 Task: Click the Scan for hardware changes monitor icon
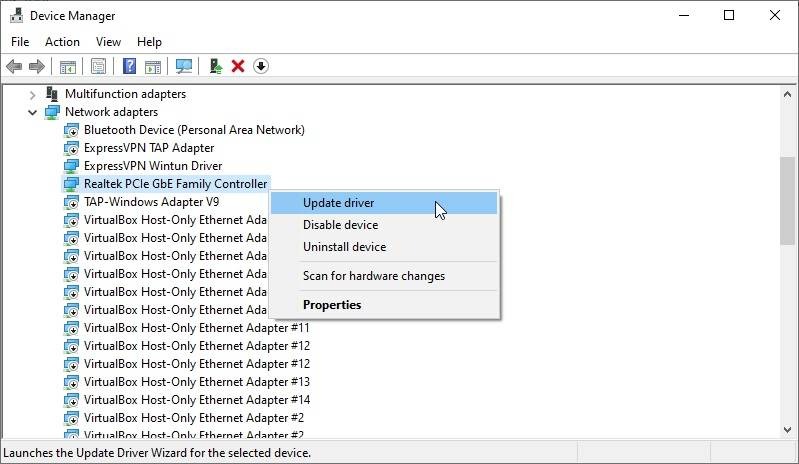(183, 66)
